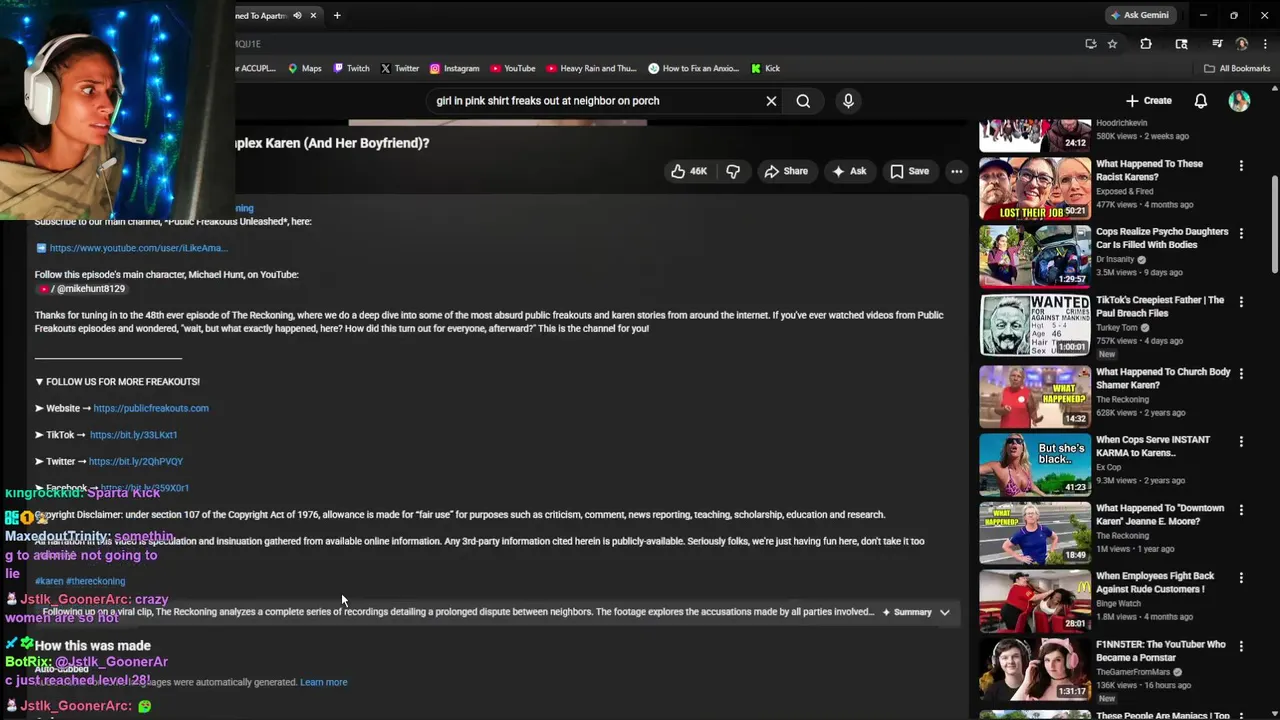Click the #karen hashtag
This screenshot has height=720, width=1280.
(49, 581)
